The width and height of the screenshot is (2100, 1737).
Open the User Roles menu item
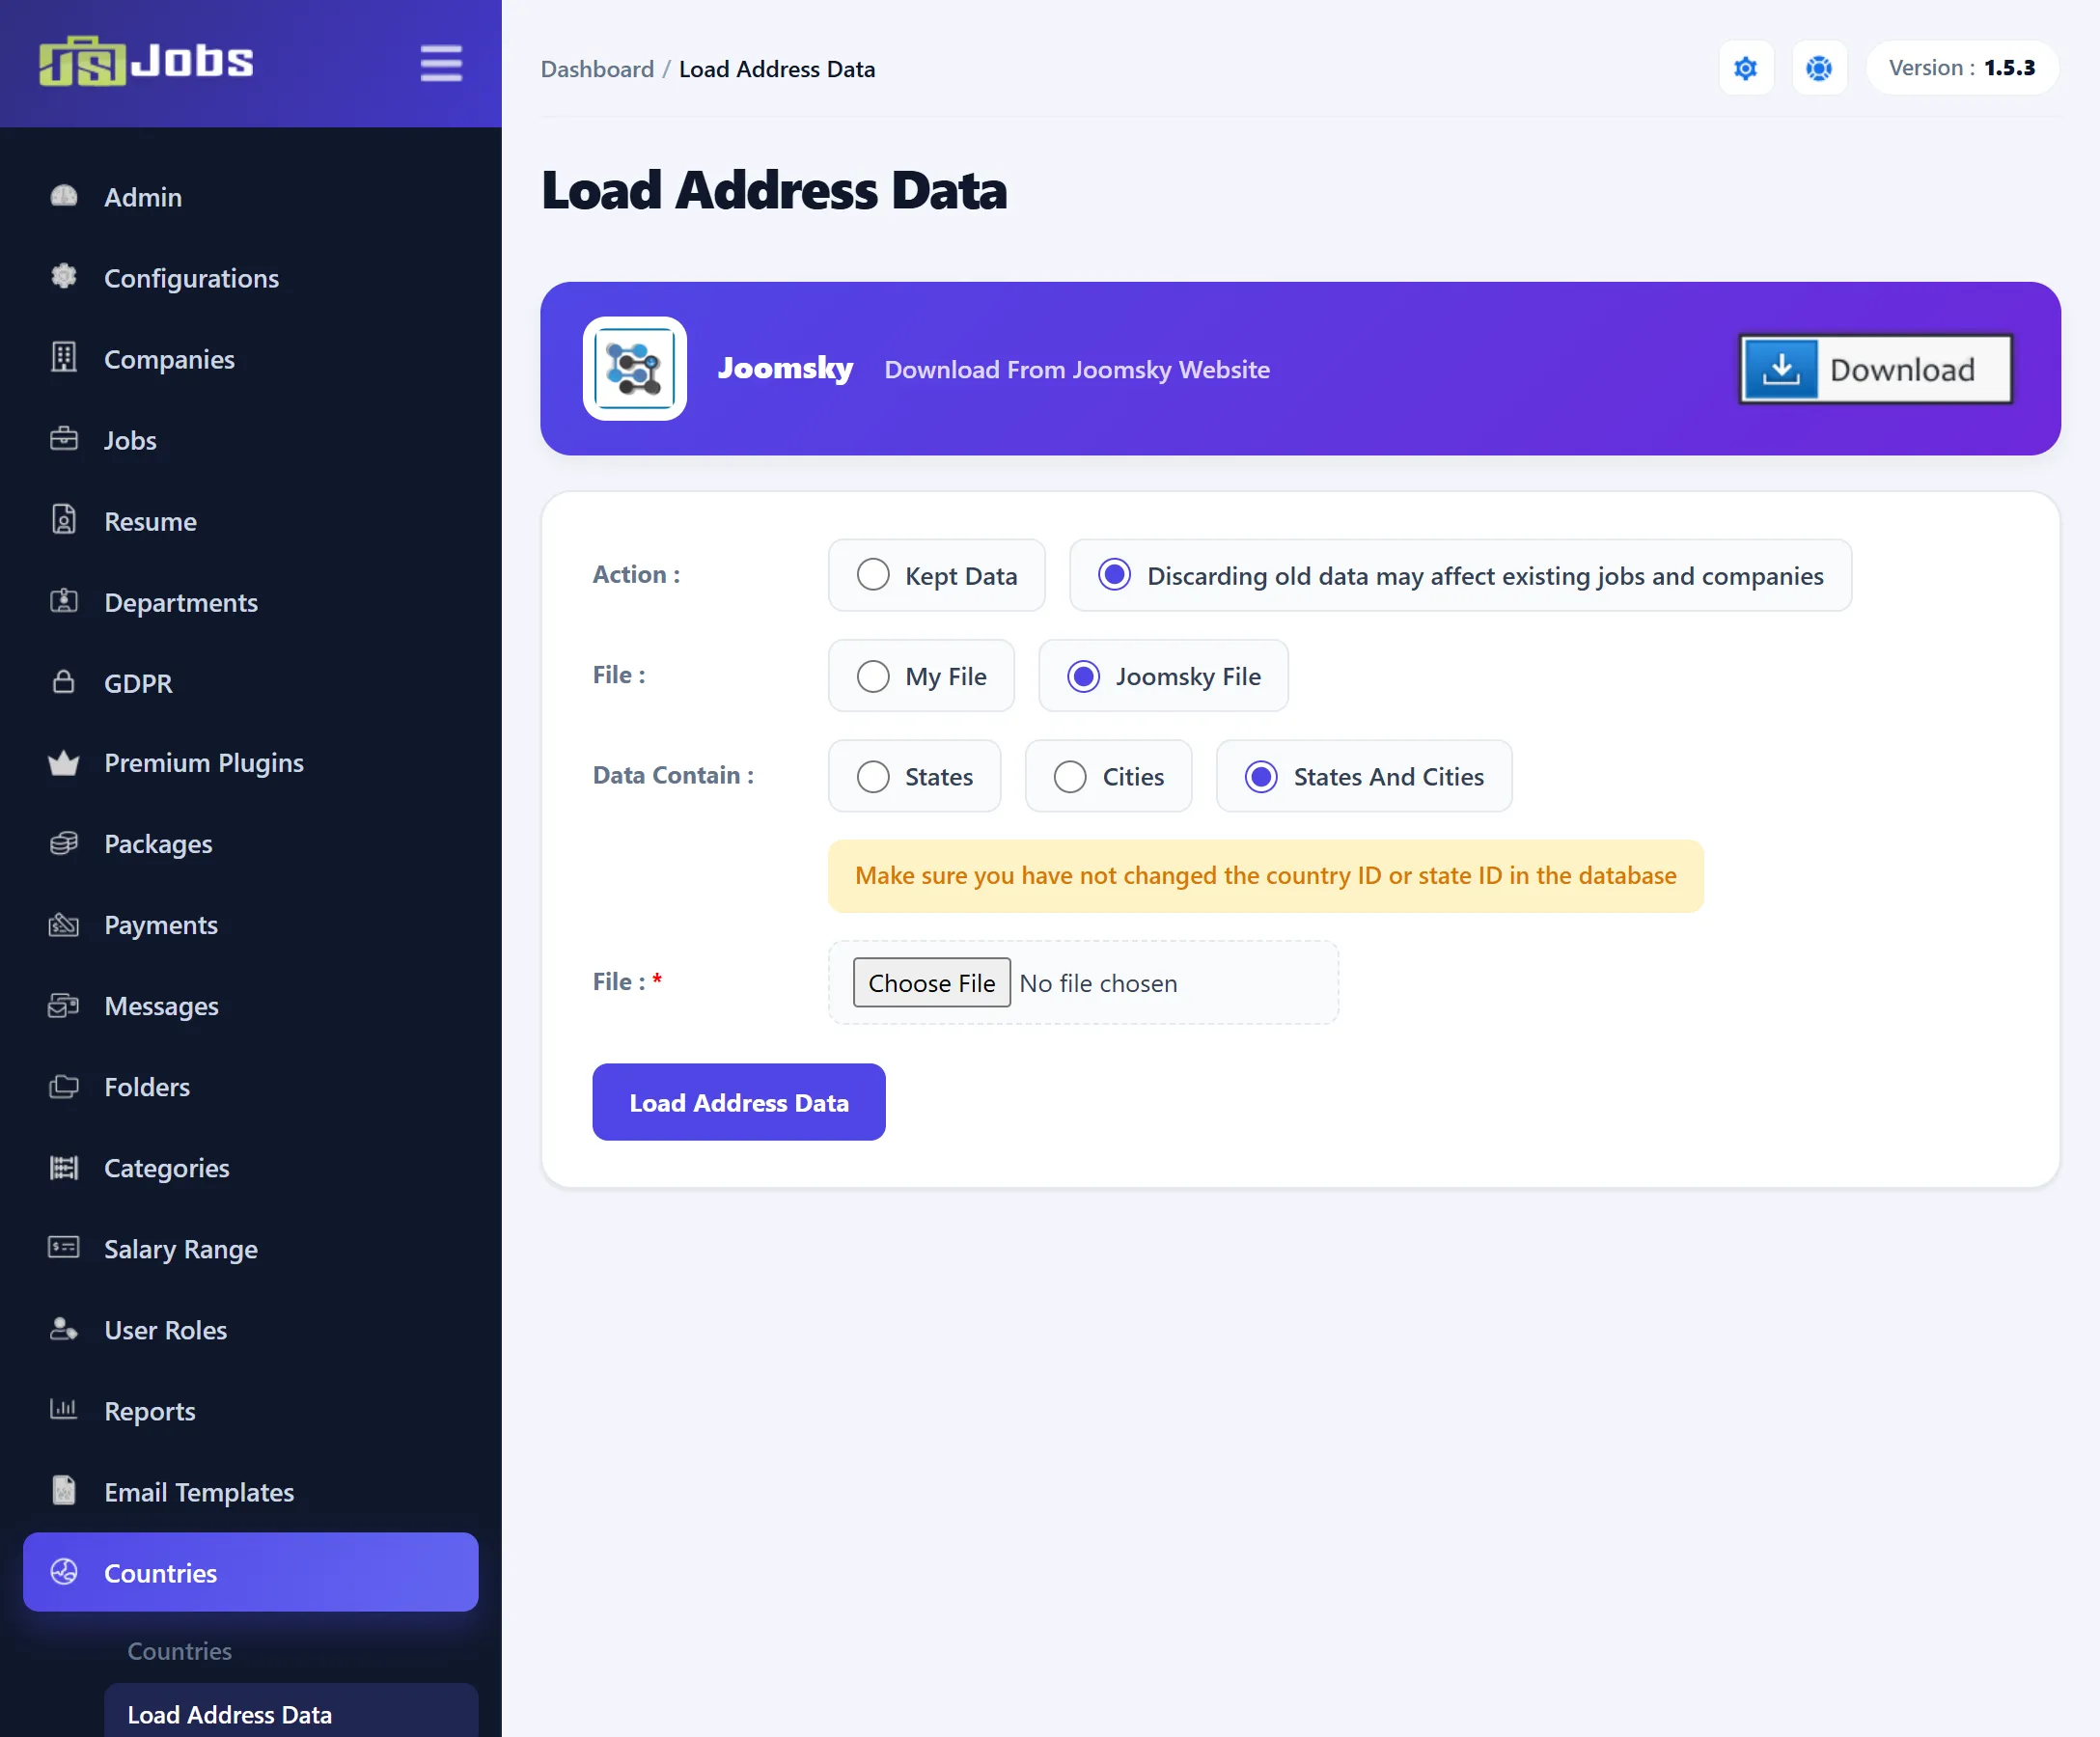[250, 1329]
